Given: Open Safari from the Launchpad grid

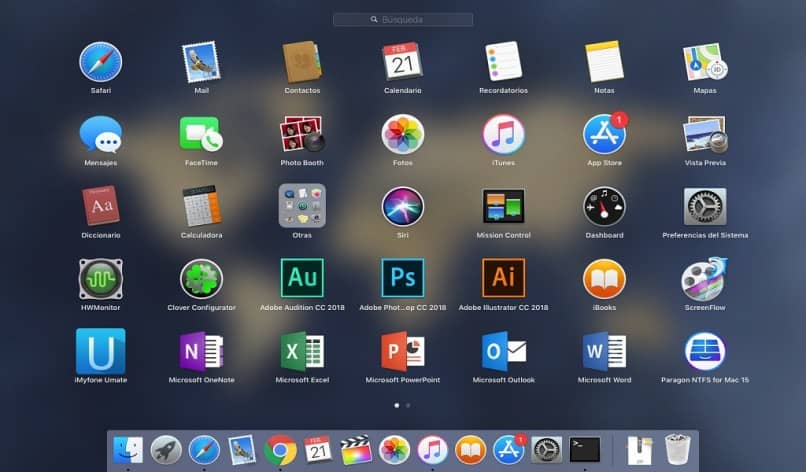Looking at the screenshot, I should pos(101,62).
